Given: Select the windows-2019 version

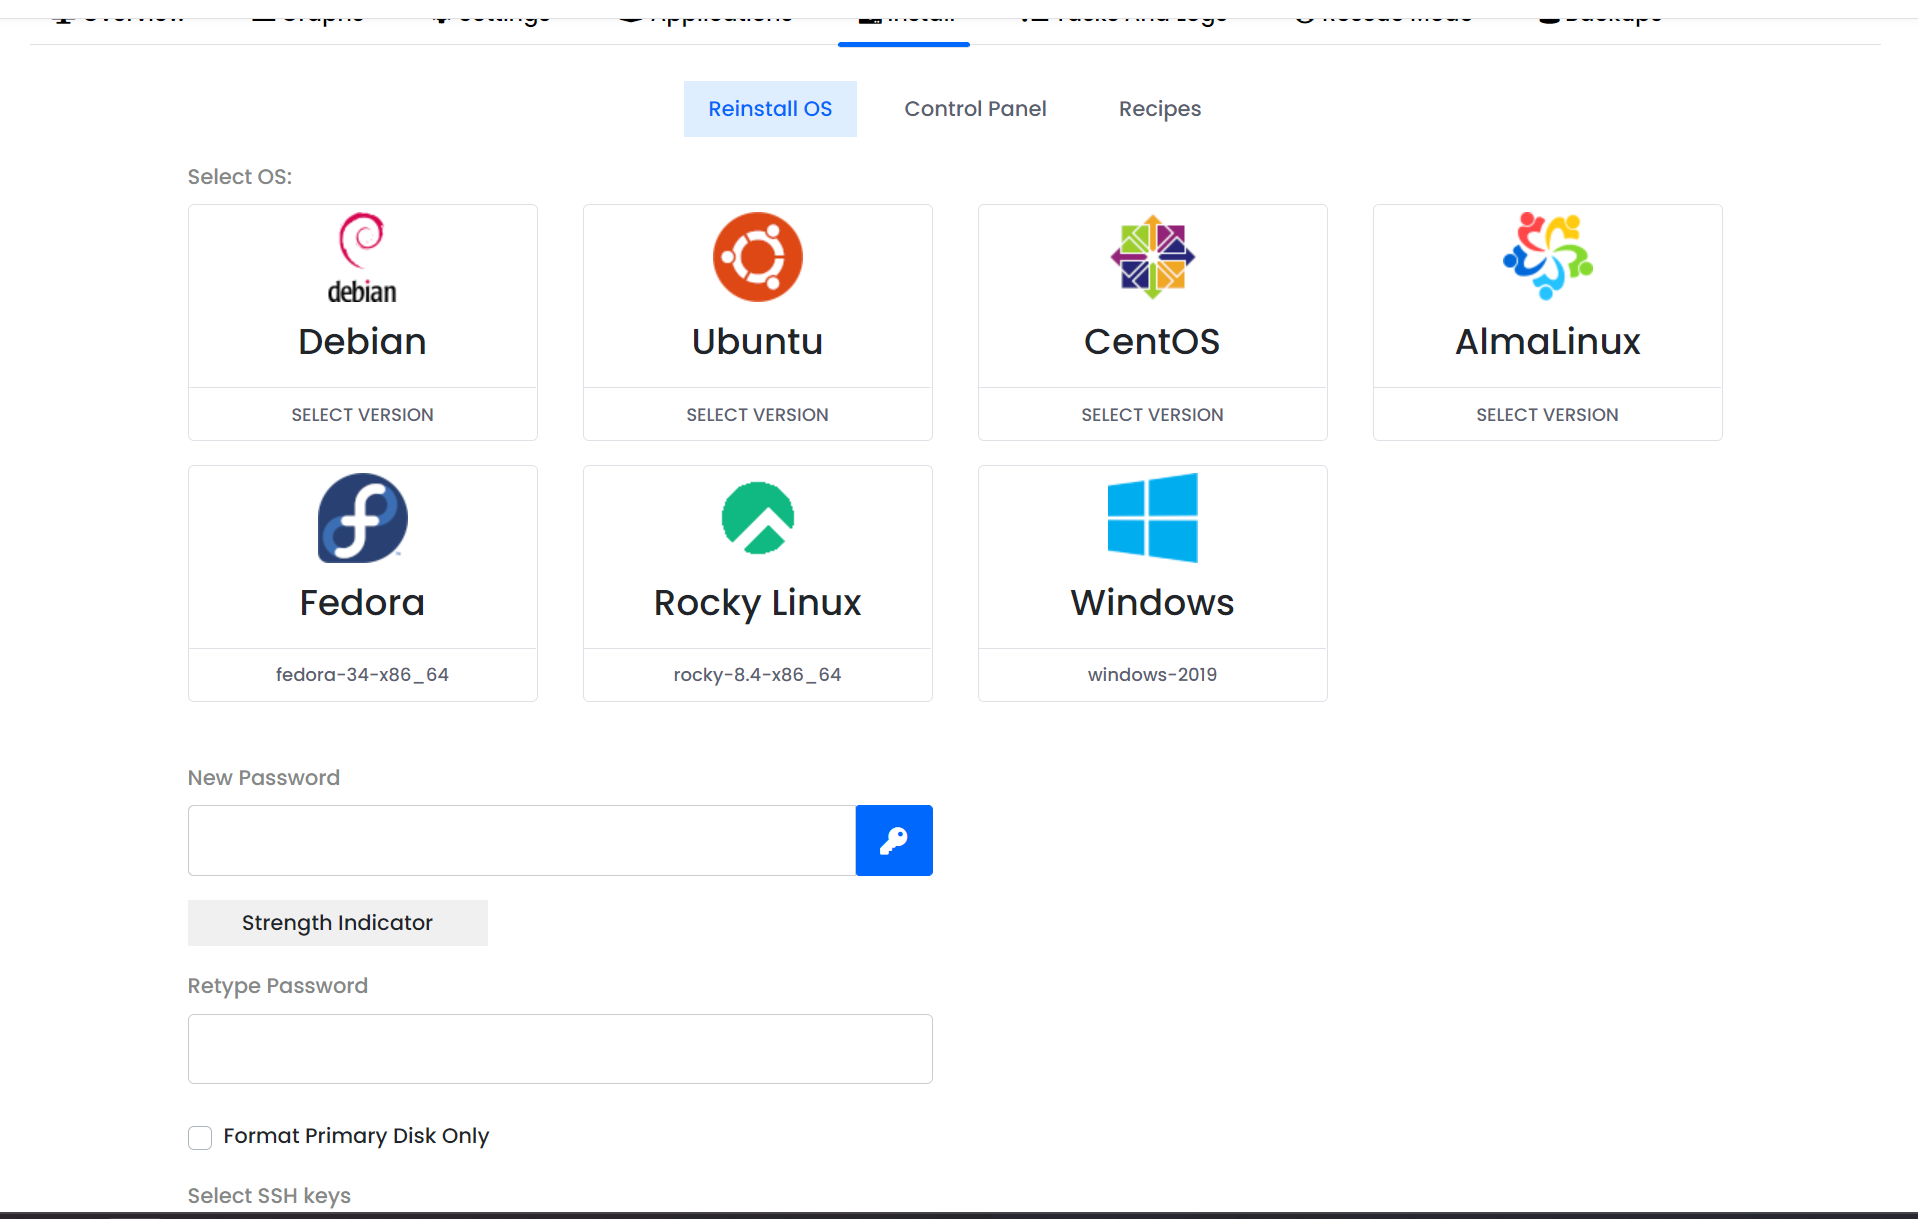Looking at the screenshot, I should (1152, 675).
